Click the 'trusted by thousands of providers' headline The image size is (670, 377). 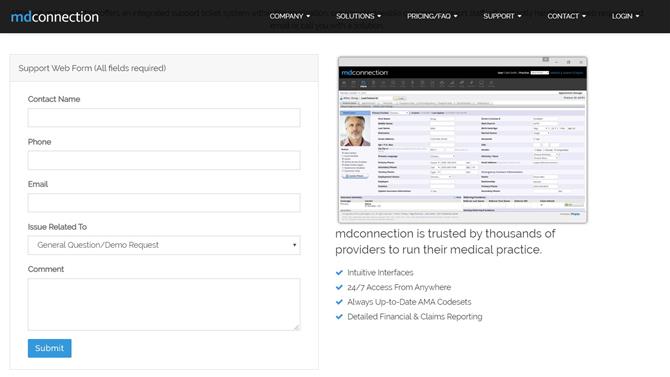(445, 242)
